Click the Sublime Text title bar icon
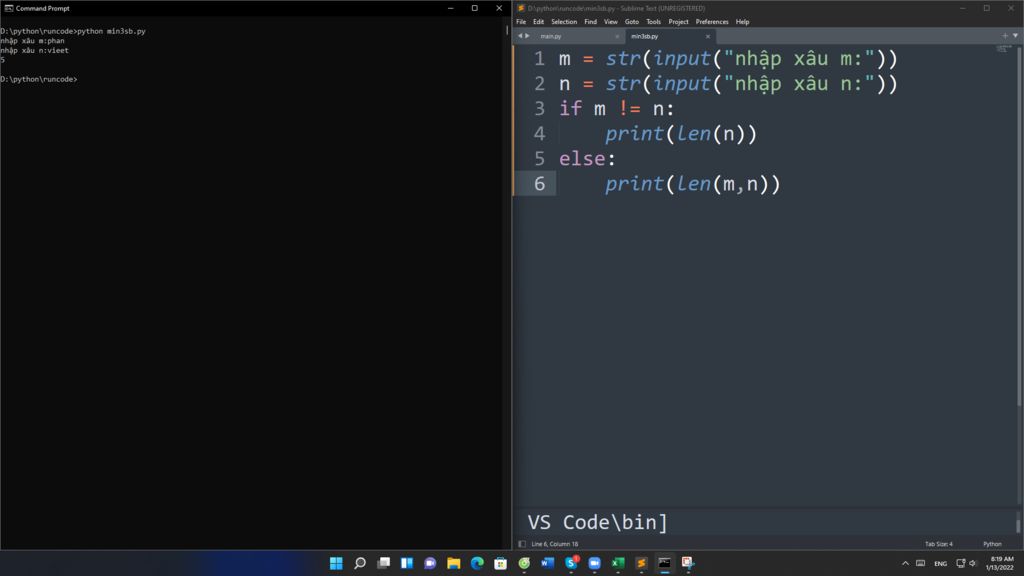This screenshot has width=1024, height=576. [x=520, y=8]
